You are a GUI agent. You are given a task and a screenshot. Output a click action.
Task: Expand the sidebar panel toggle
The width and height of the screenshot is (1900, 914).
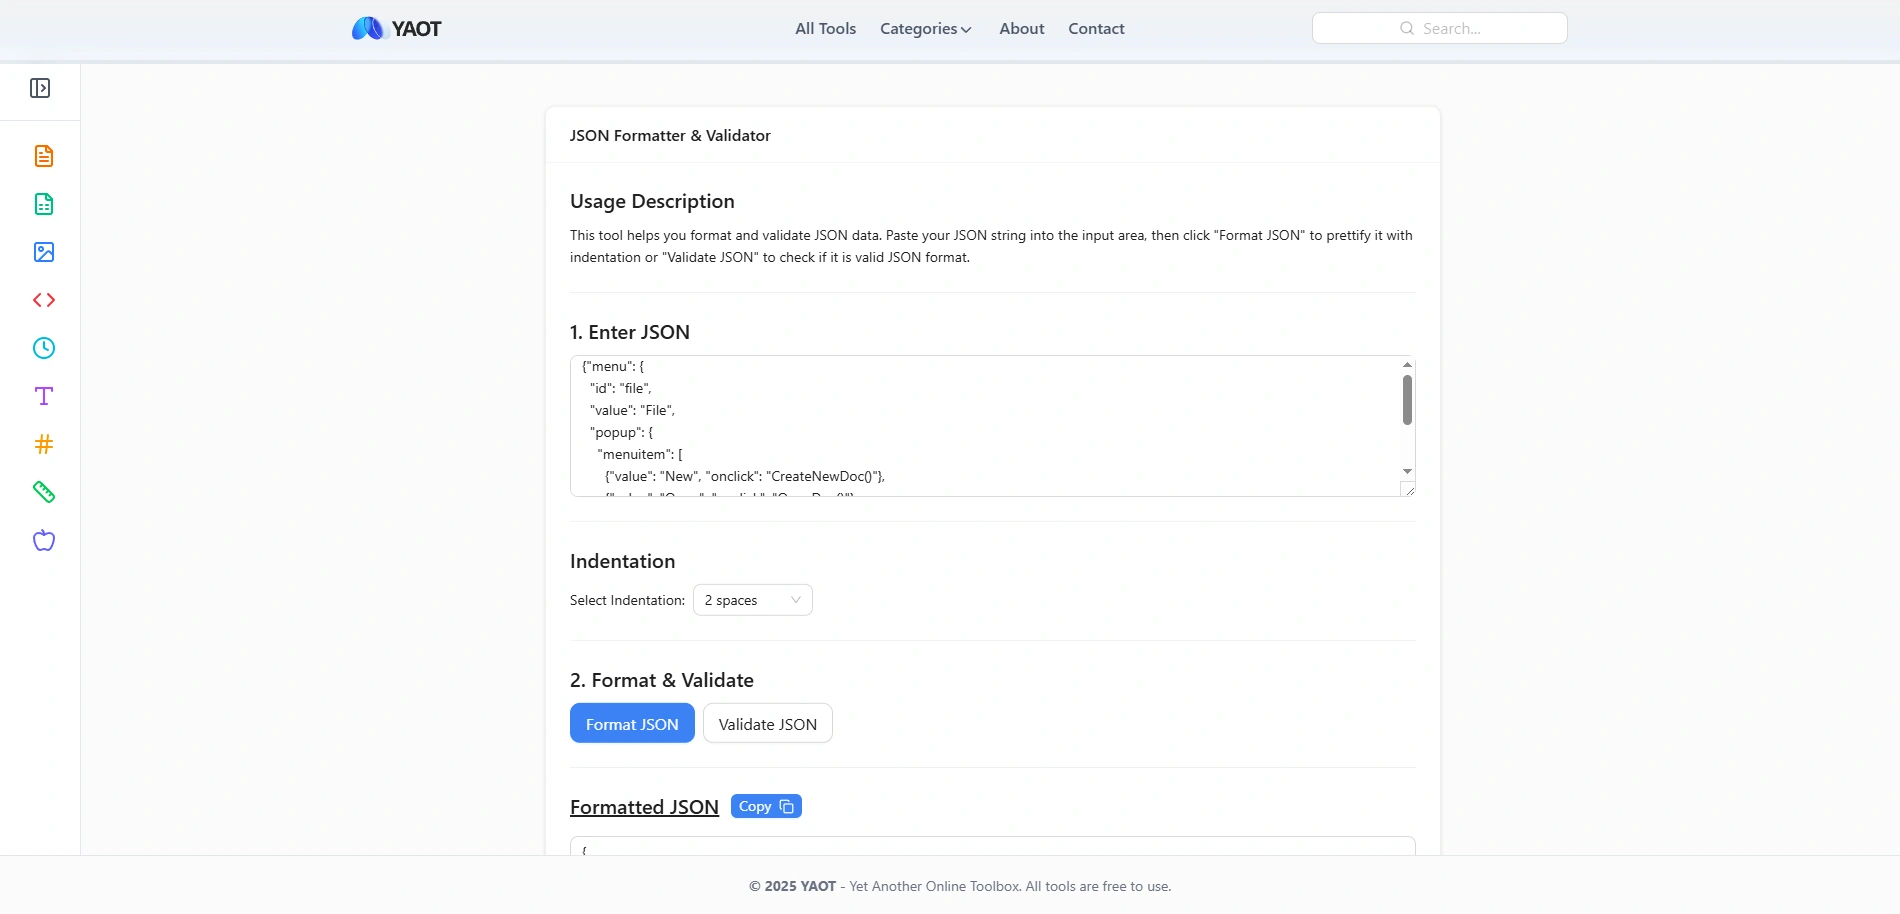tap(40, 88)
